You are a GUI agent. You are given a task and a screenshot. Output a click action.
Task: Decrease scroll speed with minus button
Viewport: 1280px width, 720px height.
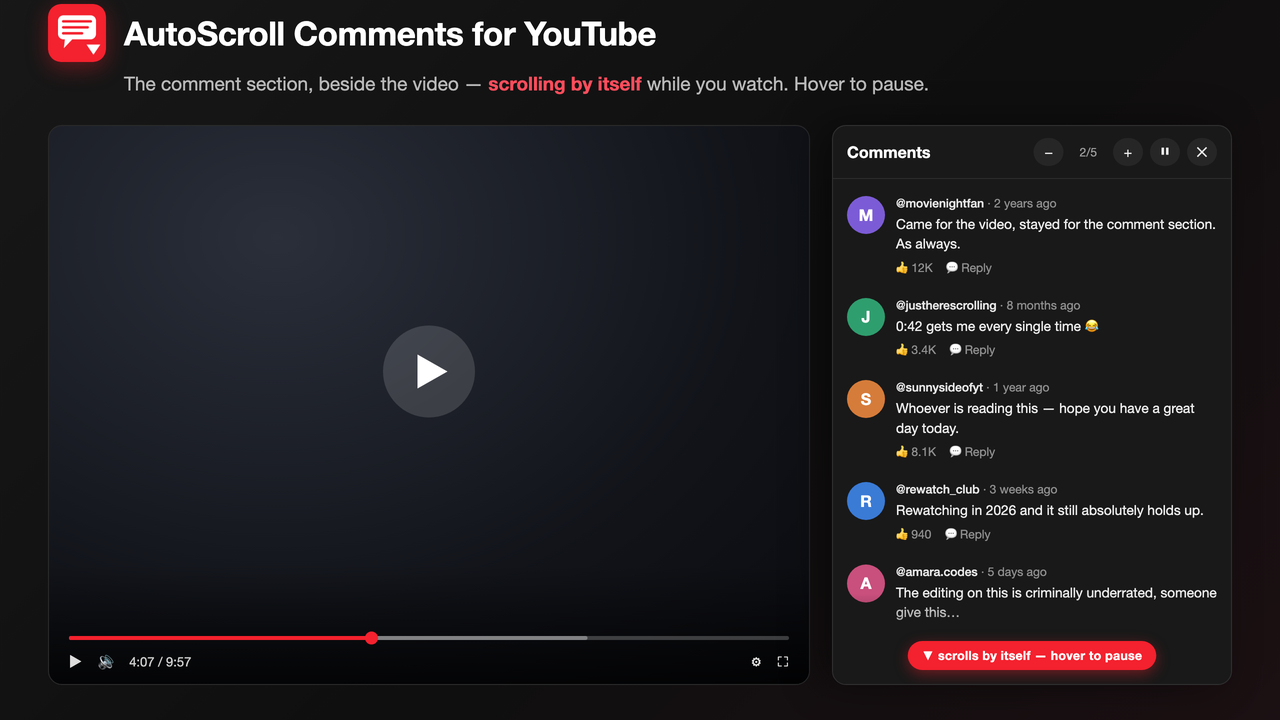pos(1048,152)
